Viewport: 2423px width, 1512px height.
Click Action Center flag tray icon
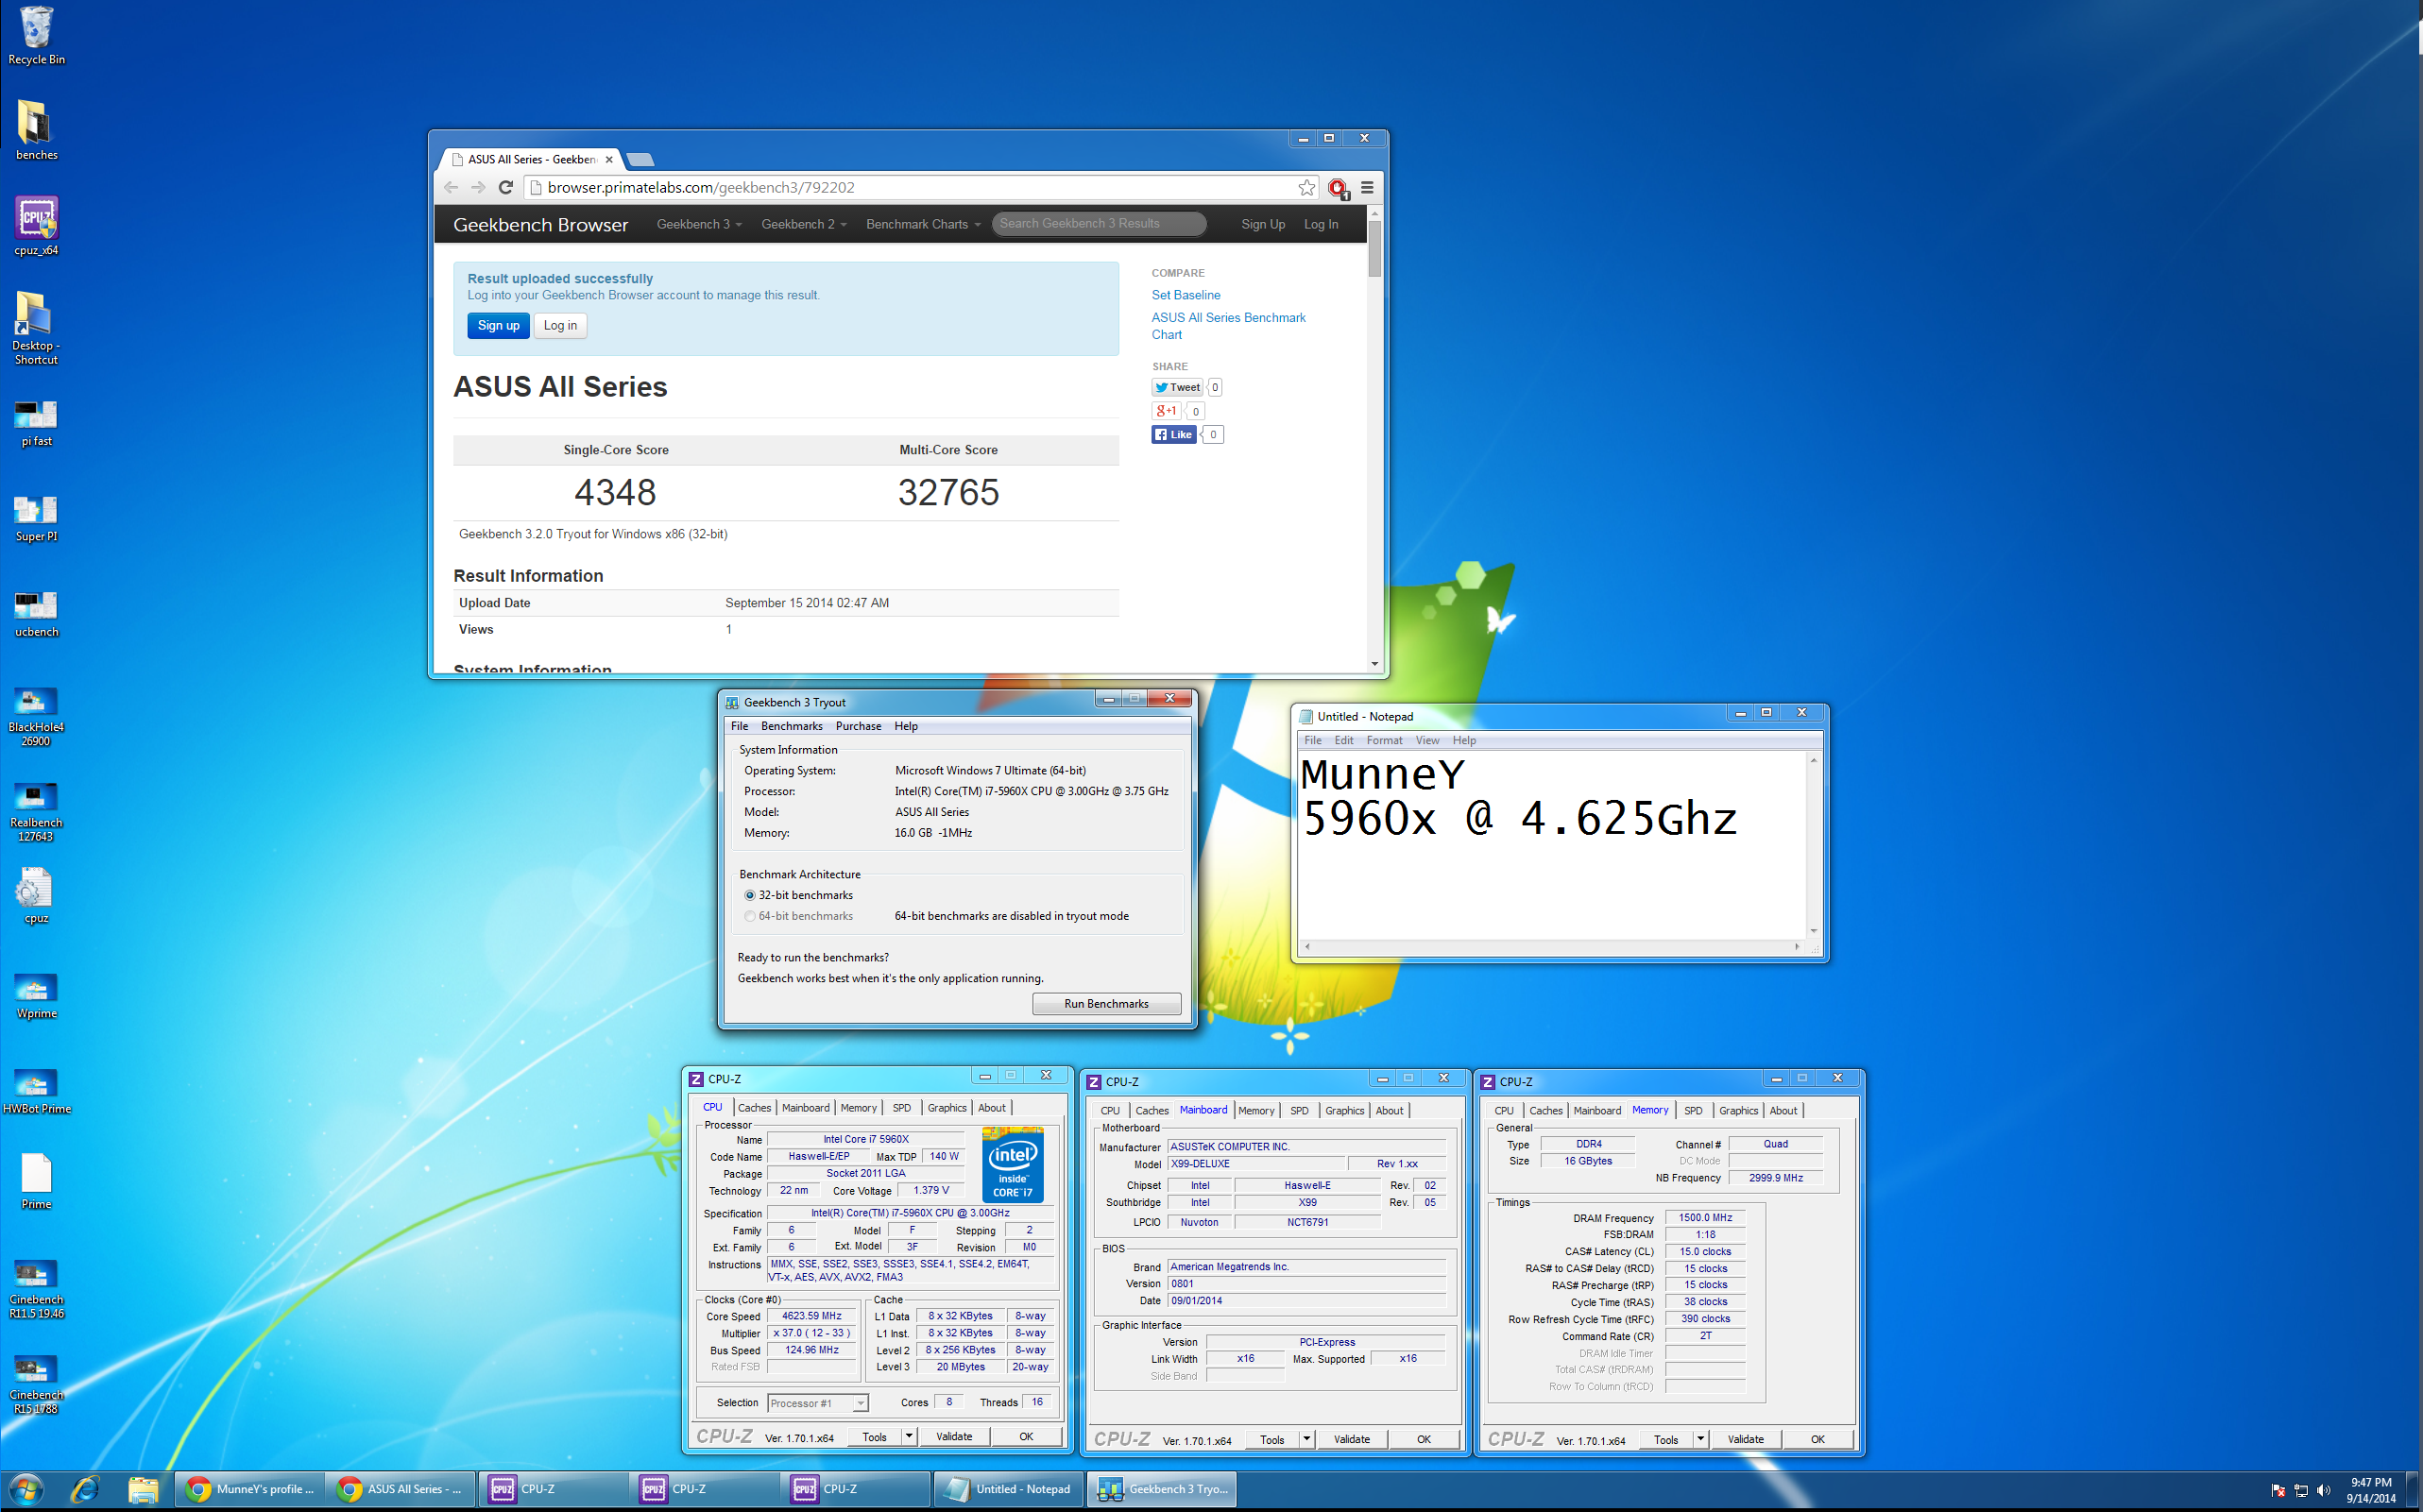(2278, 1490)
